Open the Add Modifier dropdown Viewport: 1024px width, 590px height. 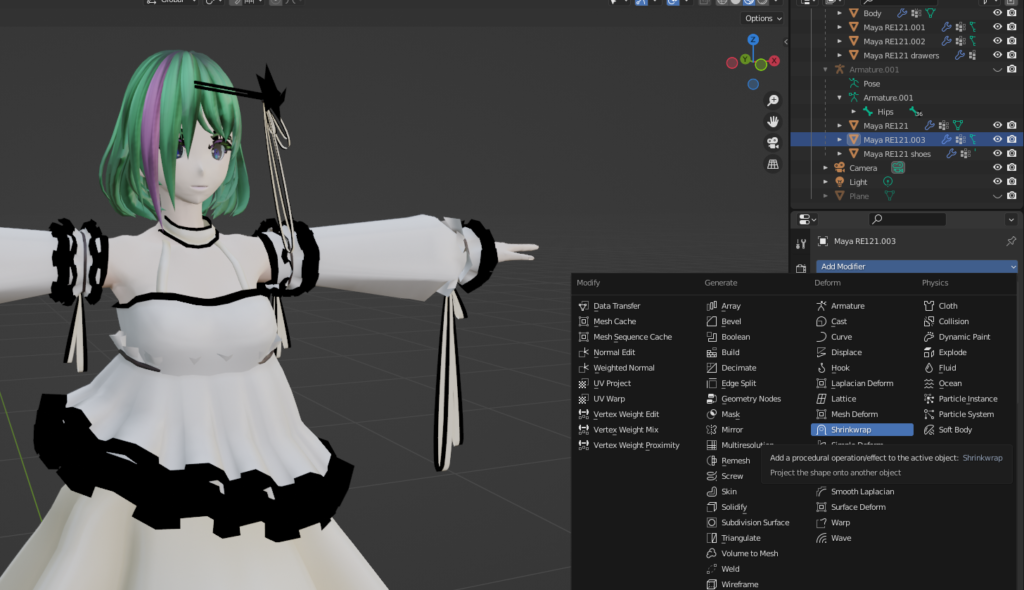coord(916,267)
